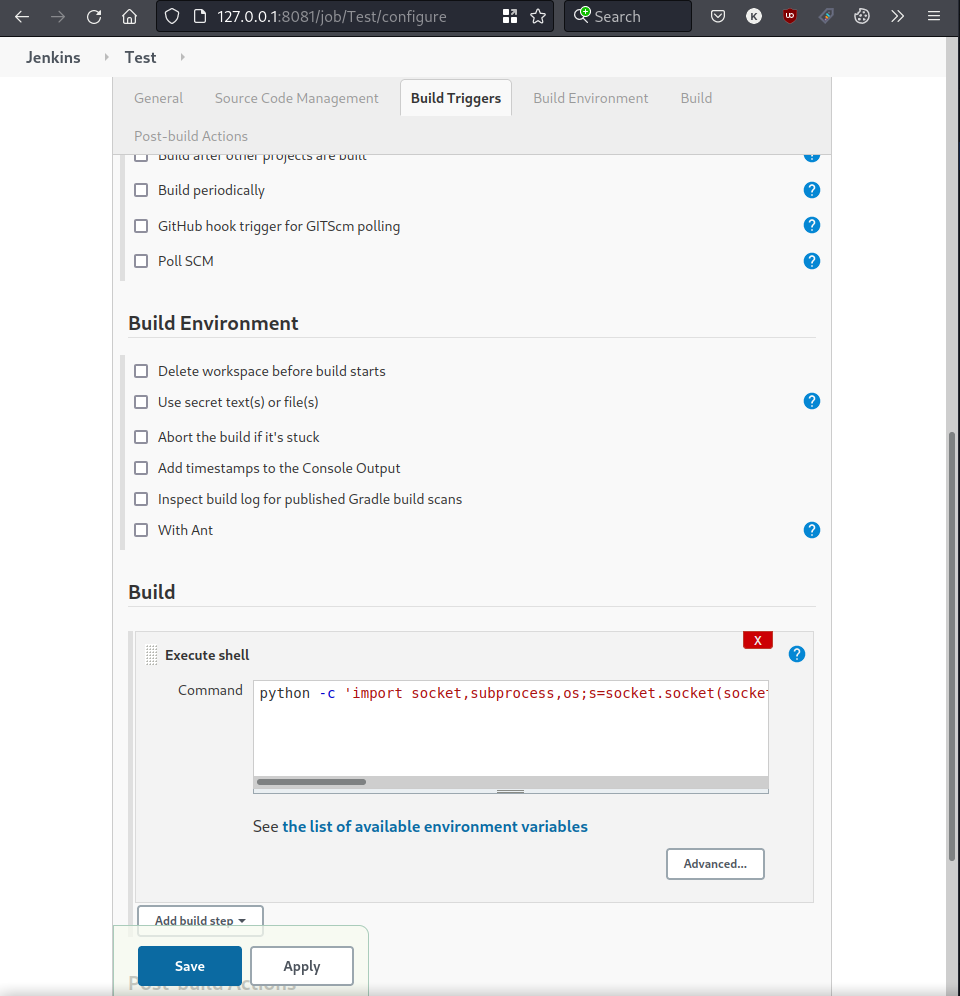Grab the Execute shell drag handle
The height and width of the screenshot is (996, 960).
[x=151, y=655]
